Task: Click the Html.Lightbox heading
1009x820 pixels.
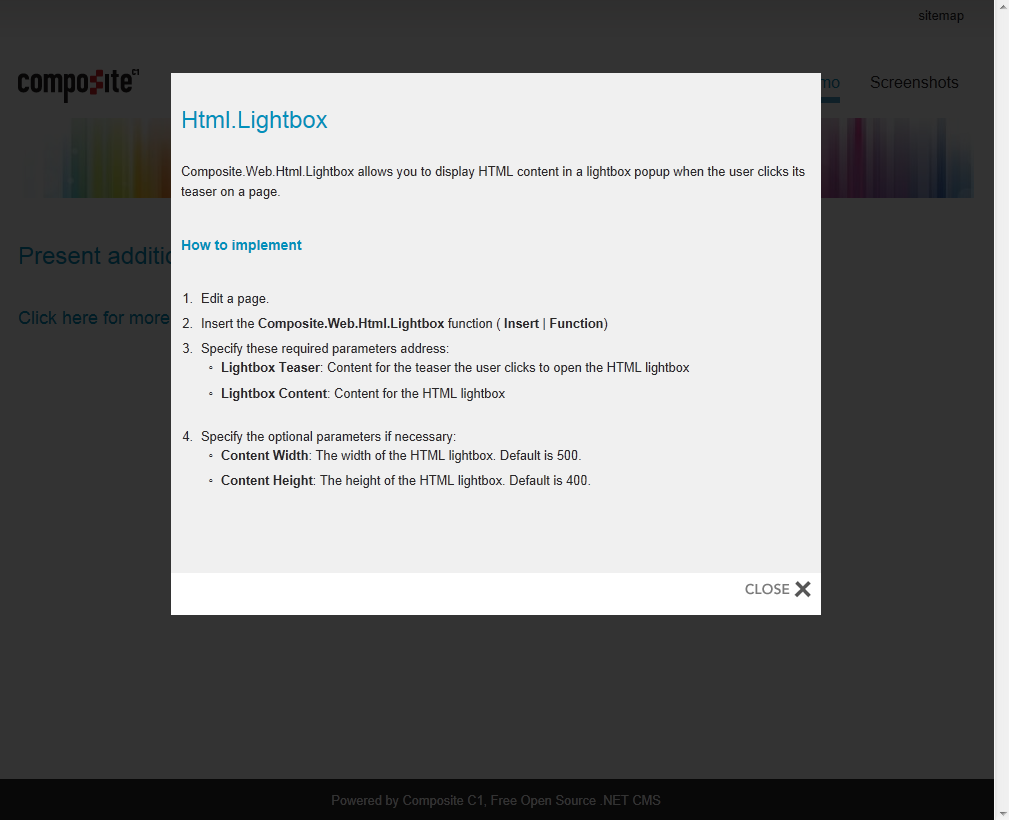Action: coord(254,120)
